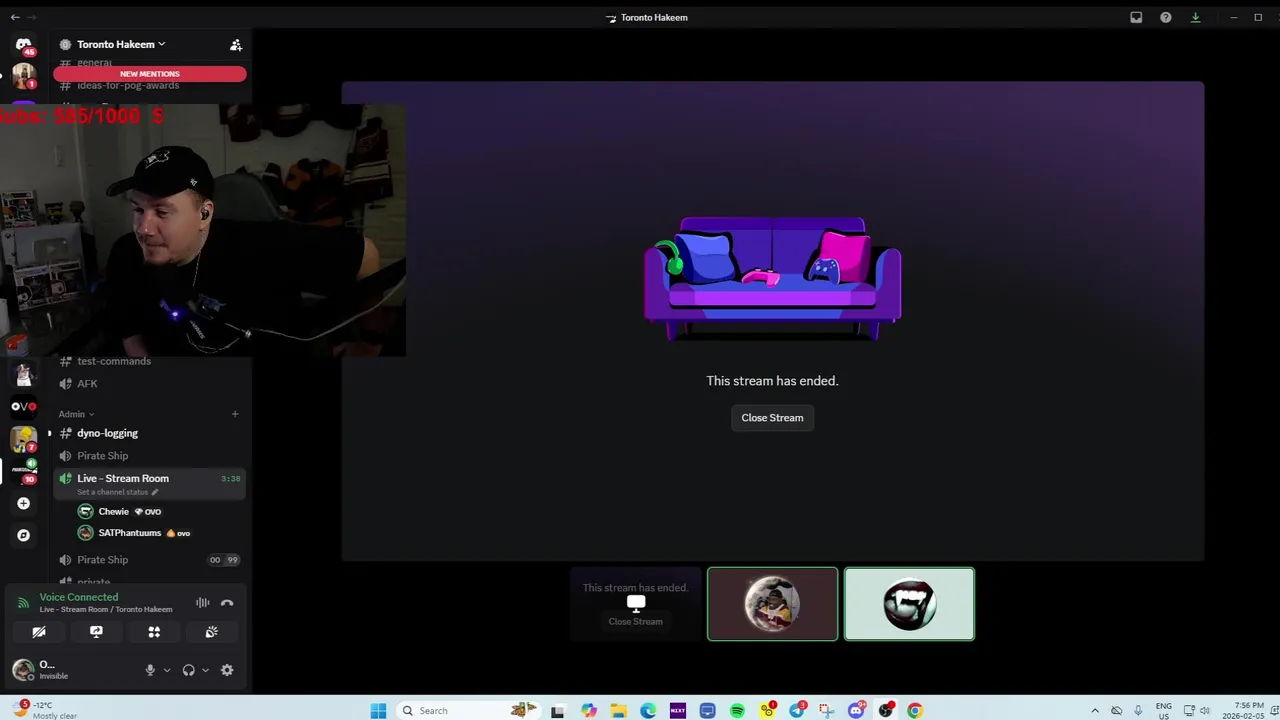Select Chewie's participant tile thumbnail
The image size is (1280, 720).
772,604
